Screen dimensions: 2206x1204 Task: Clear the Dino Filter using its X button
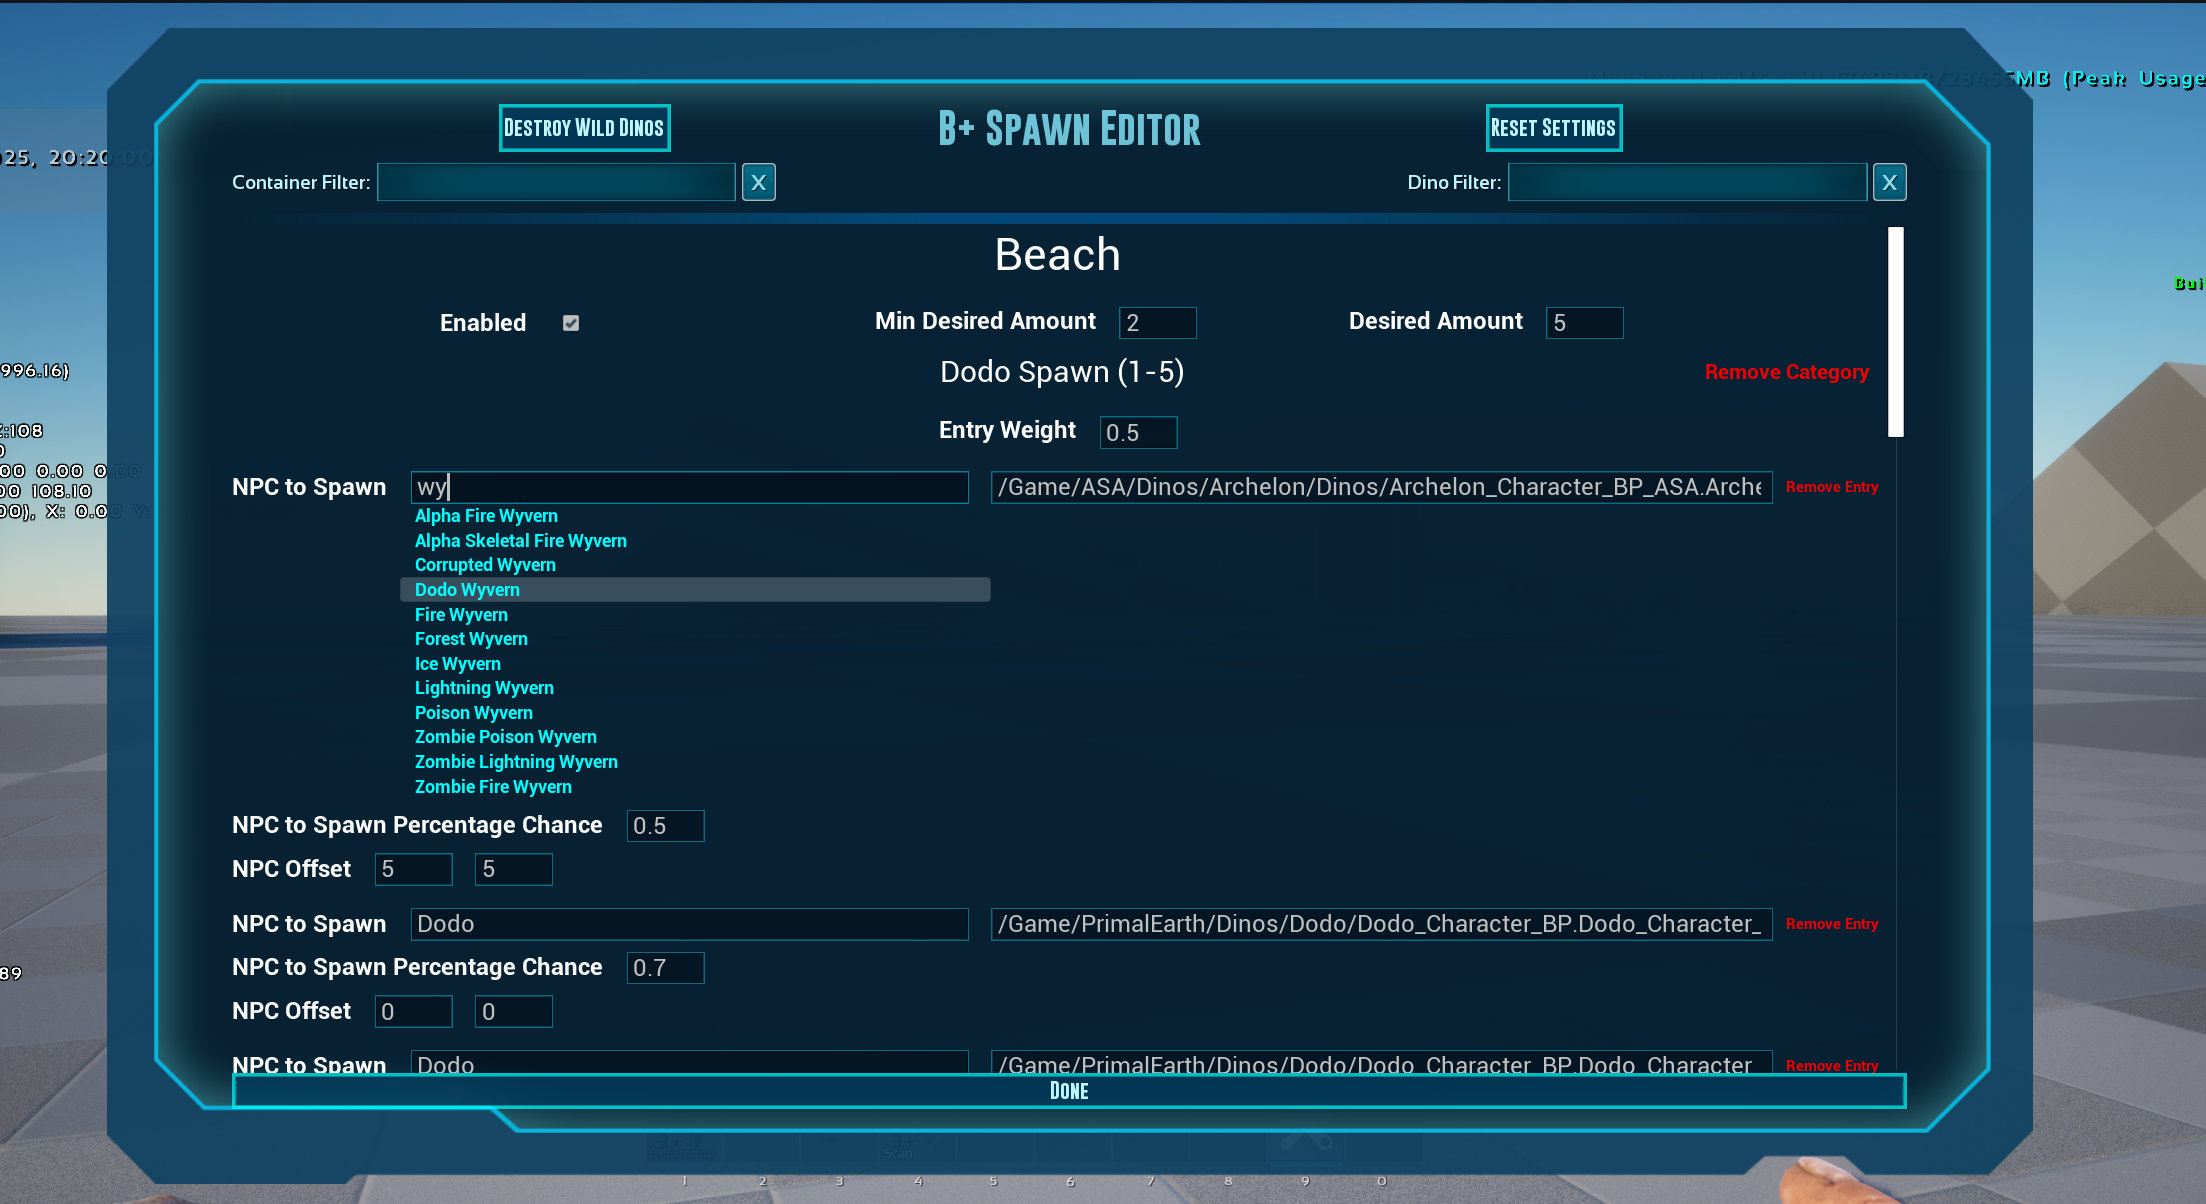click(1889, 182)
